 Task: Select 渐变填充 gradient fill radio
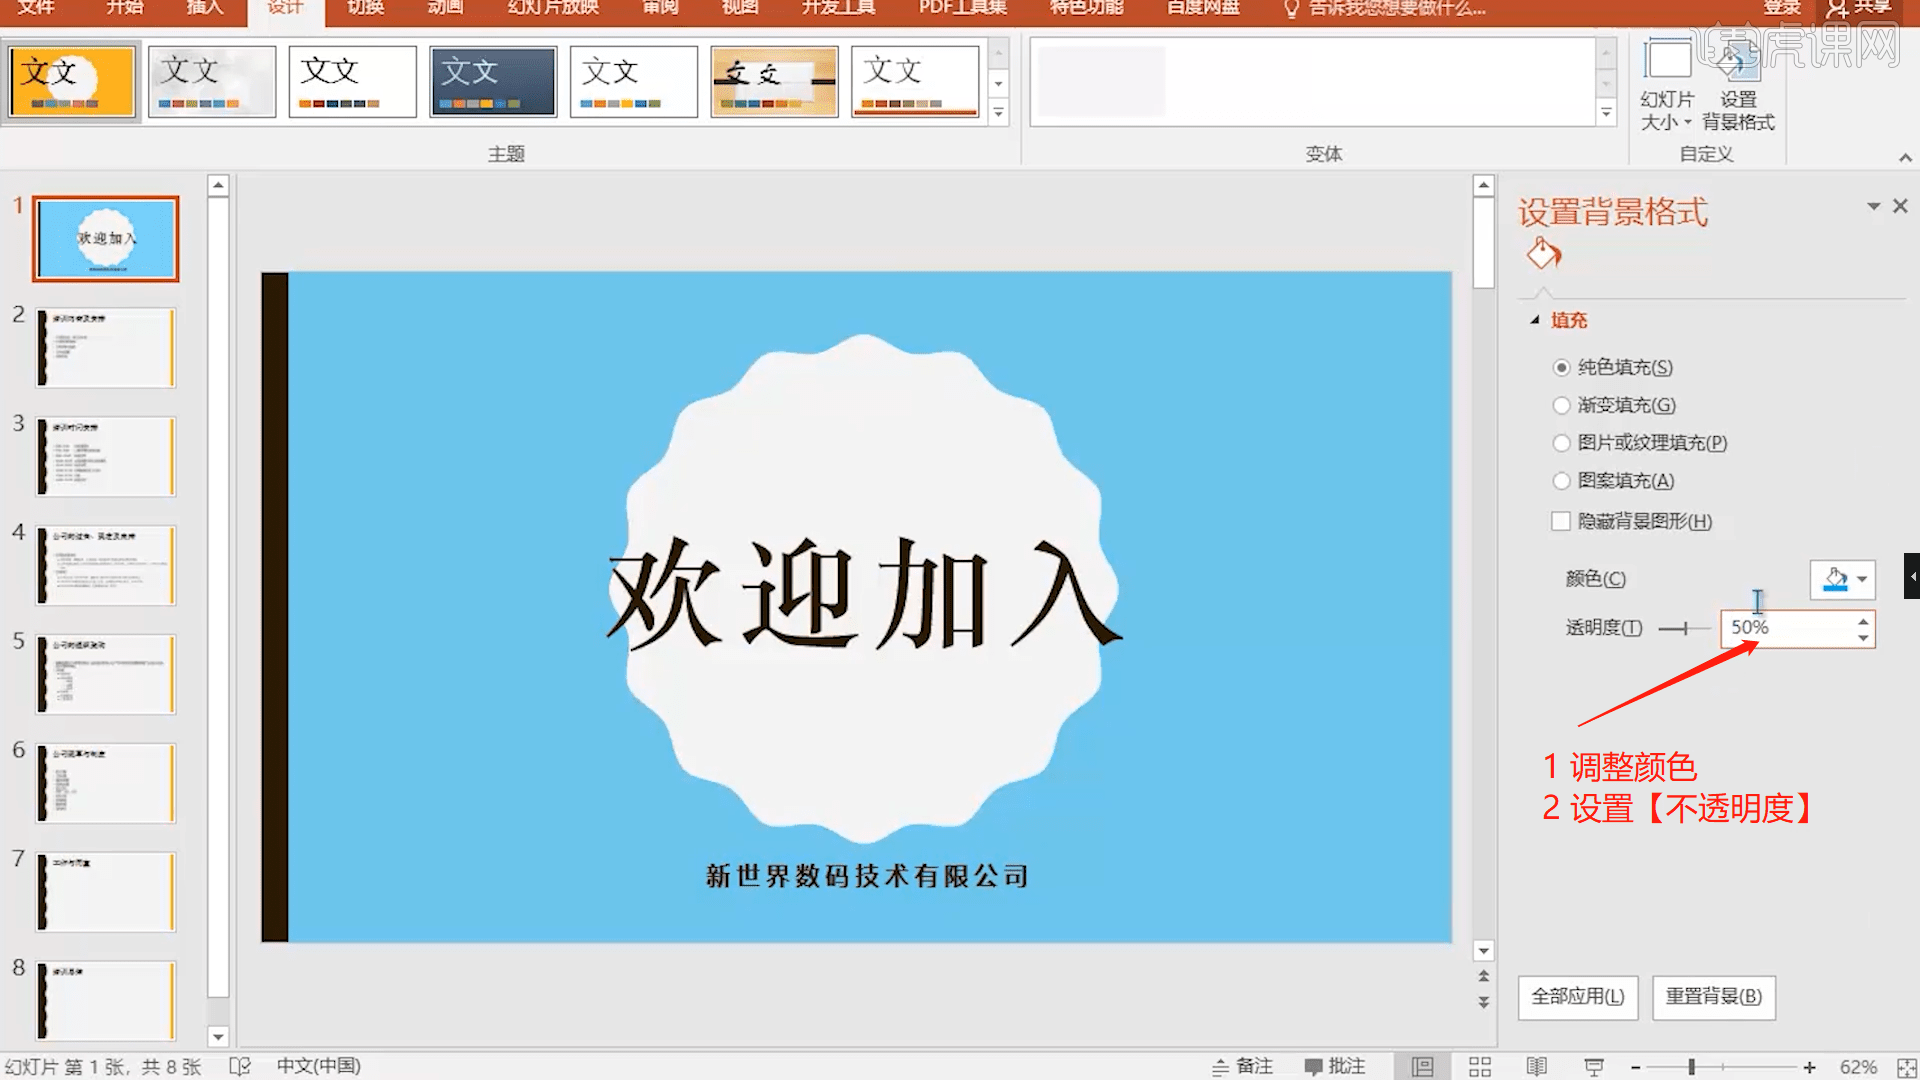(1562, 405)
